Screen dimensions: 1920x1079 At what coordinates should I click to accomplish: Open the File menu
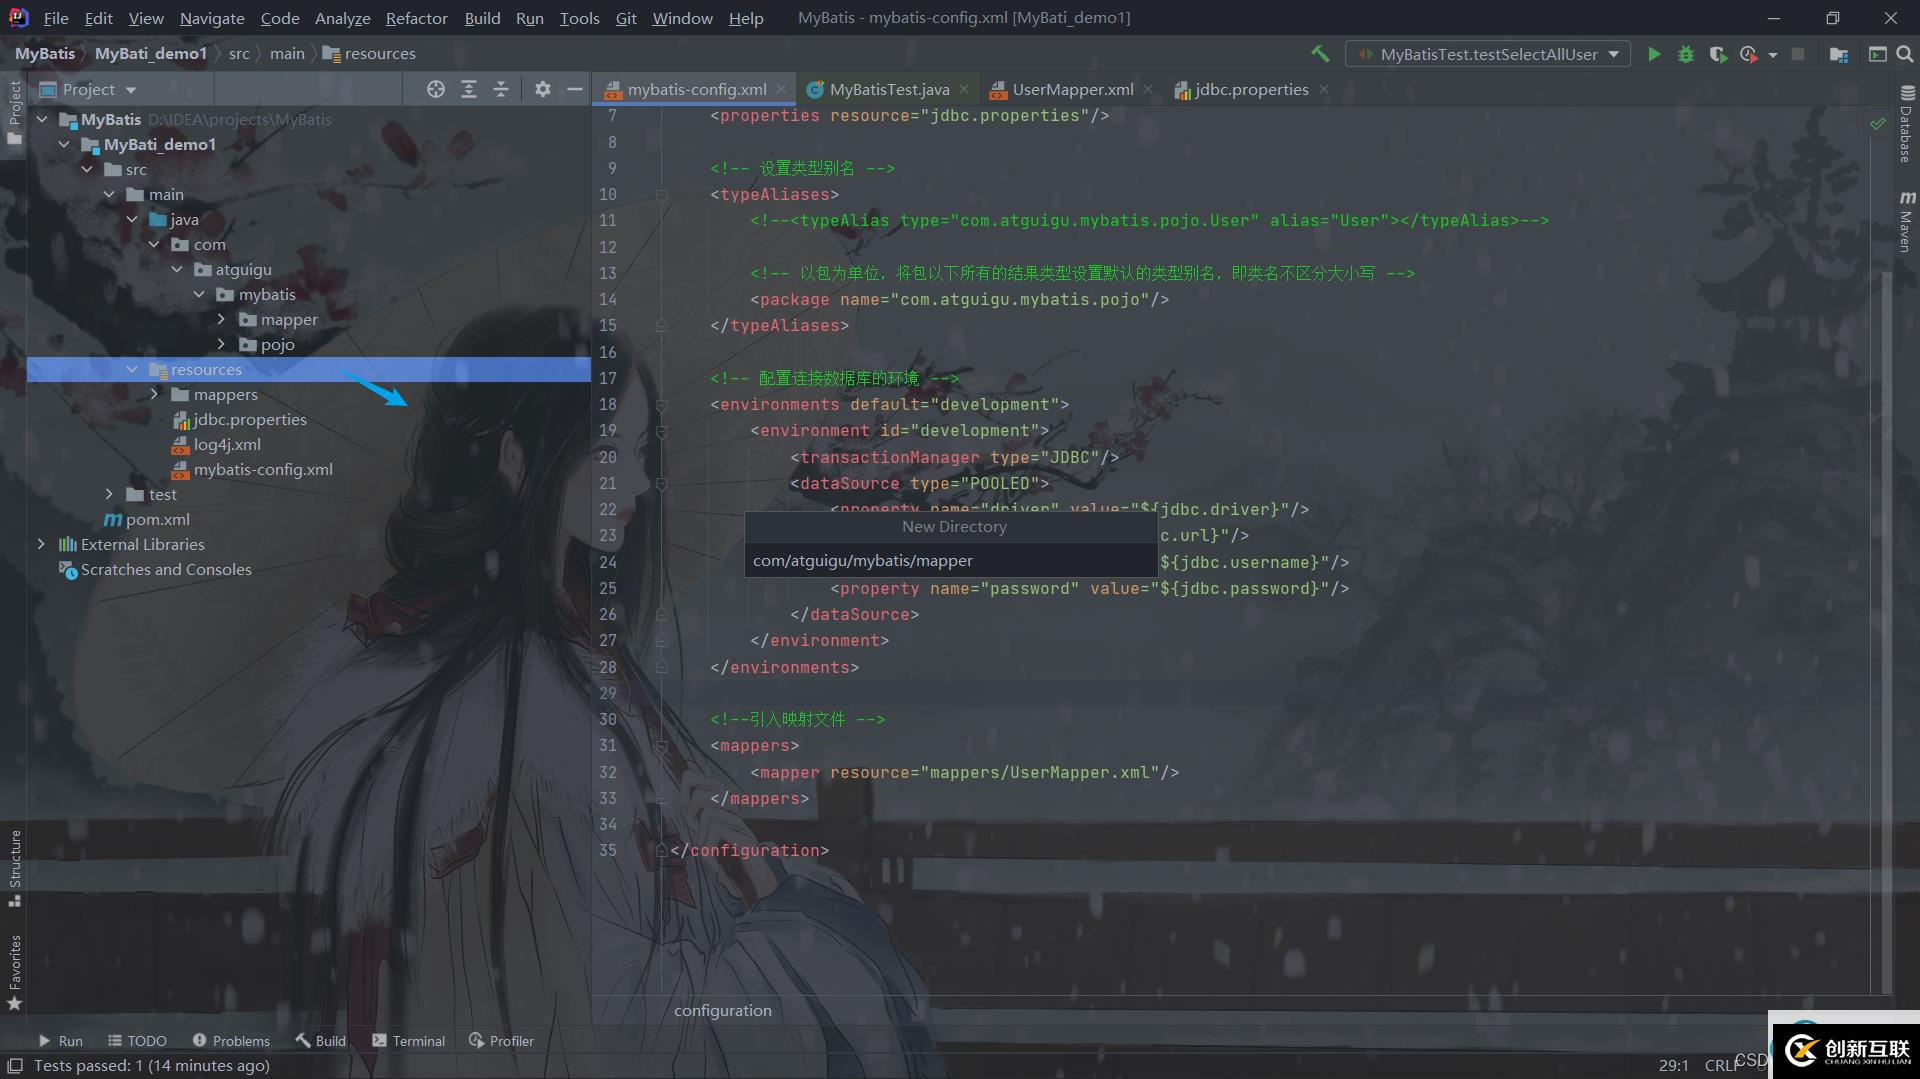tap(56, 18)
